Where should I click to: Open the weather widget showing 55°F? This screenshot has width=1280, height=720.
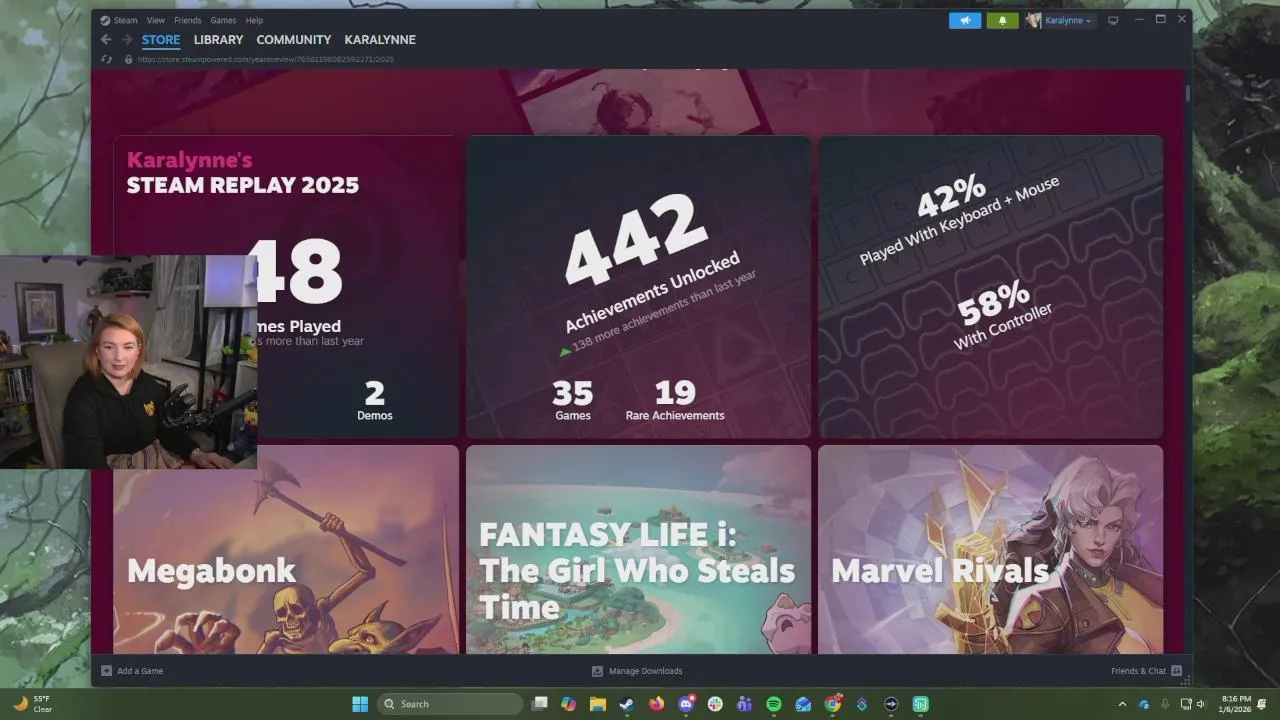(32, 704)
